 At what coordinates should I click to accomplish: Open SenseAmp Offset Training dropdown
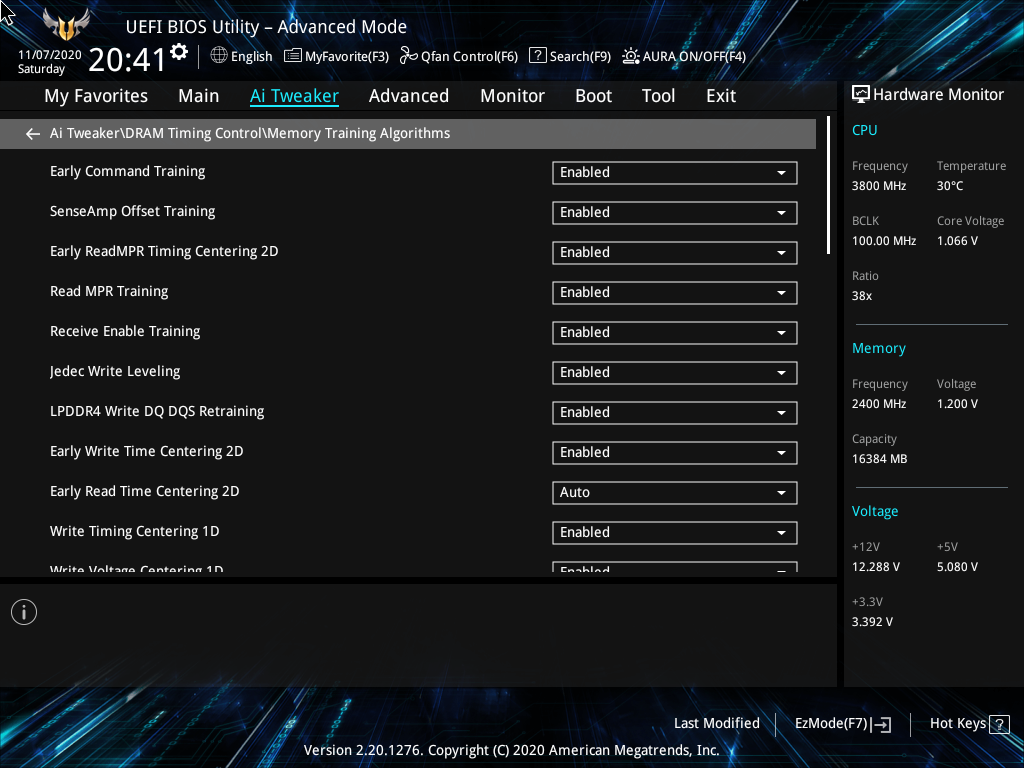coord(675,212)
